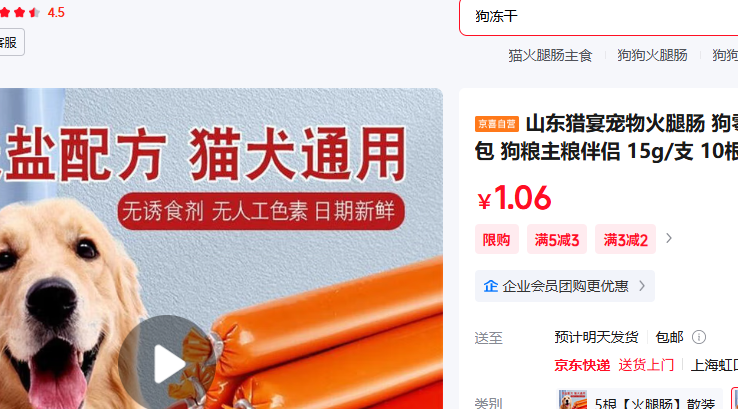Open 企业会员团购更优惠 chevron arrow
738x409 pixels.
[642, 286]
